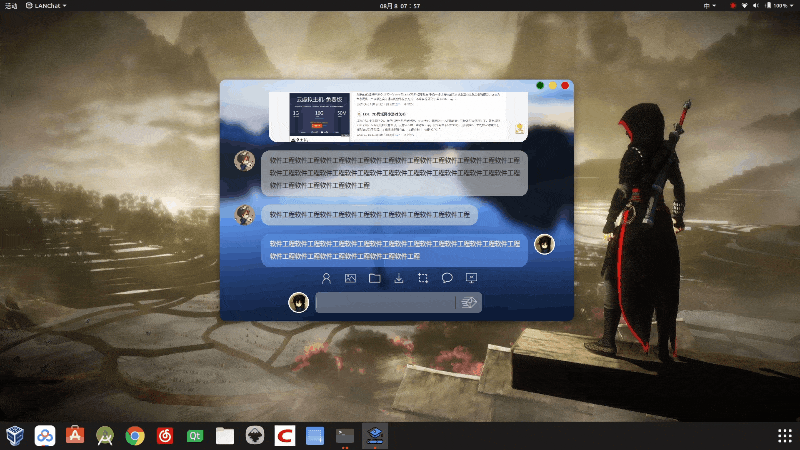Open Qt Creator from the dock
This screenshot has height=450, width=800.
pyautogui.click(x=195, y=436)
